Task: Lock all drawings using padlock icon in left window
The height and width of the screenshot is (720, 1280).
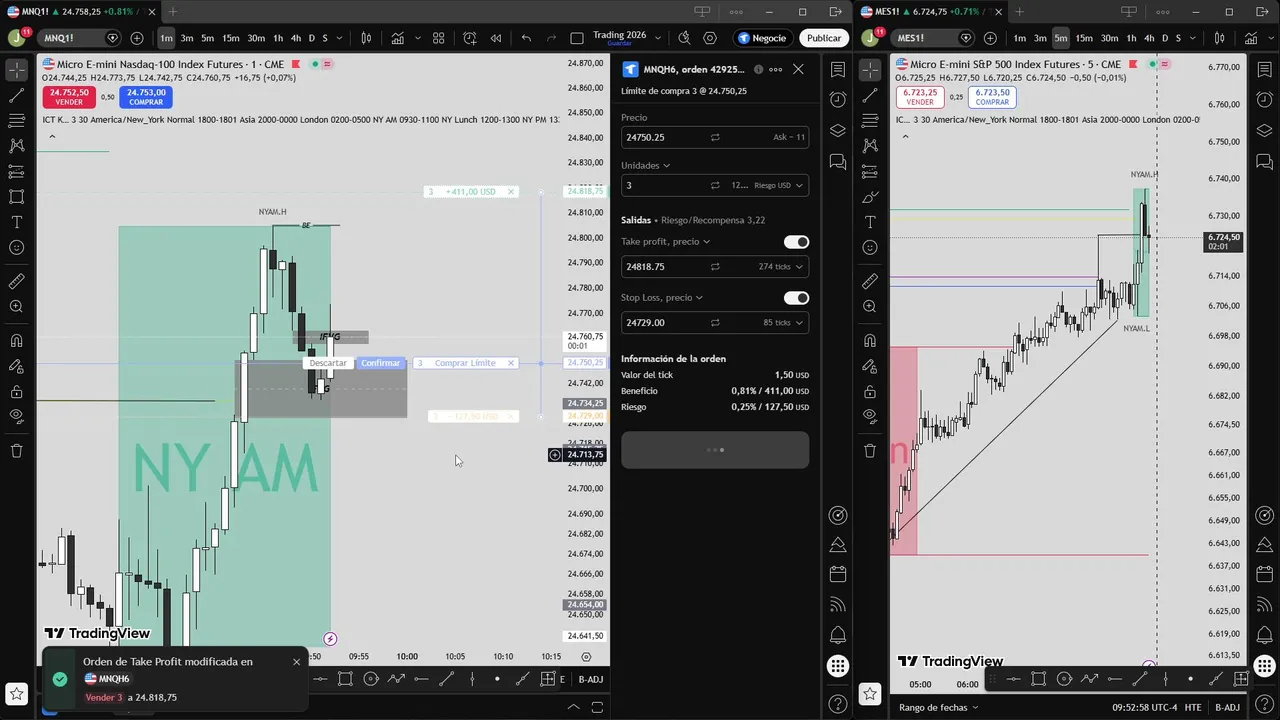Action: pyautogui.click(x=16, y=391)
